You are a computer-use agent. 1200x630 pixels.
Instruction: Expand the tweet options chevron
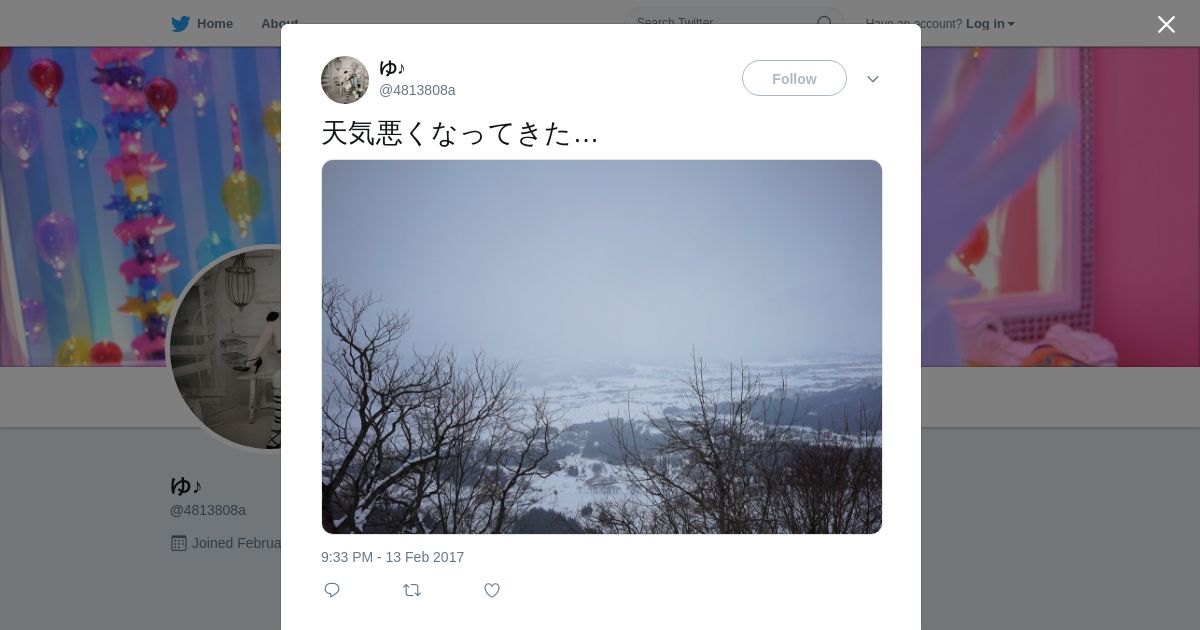point(873,79)
